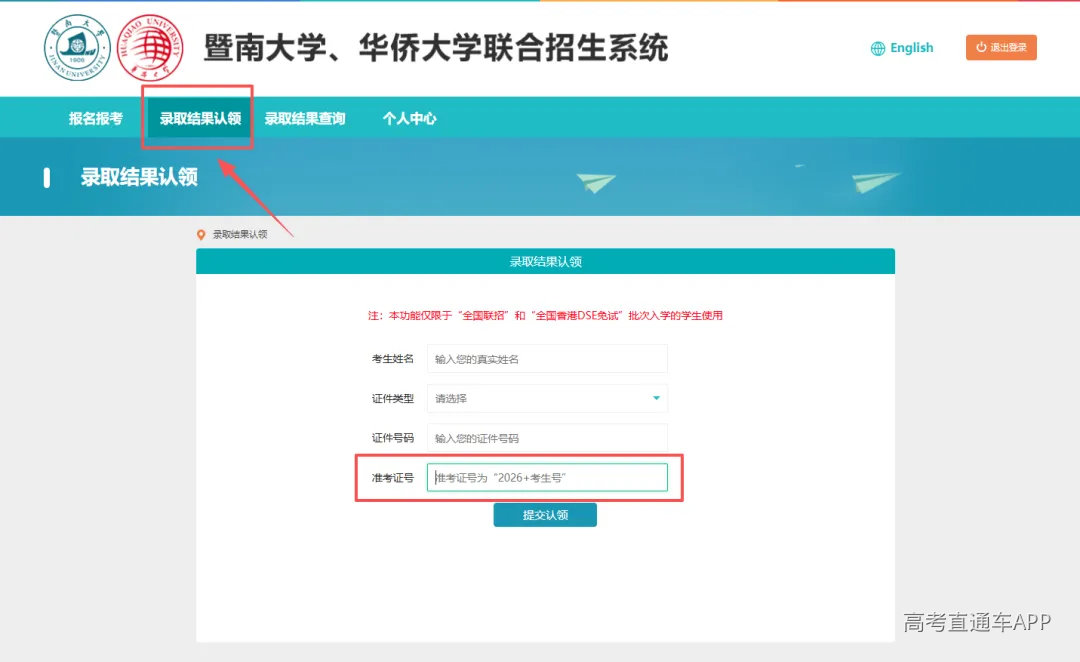Click the 录取结果认领 banner heading
The image size is (1080, 662).
(x=139, y=177)
